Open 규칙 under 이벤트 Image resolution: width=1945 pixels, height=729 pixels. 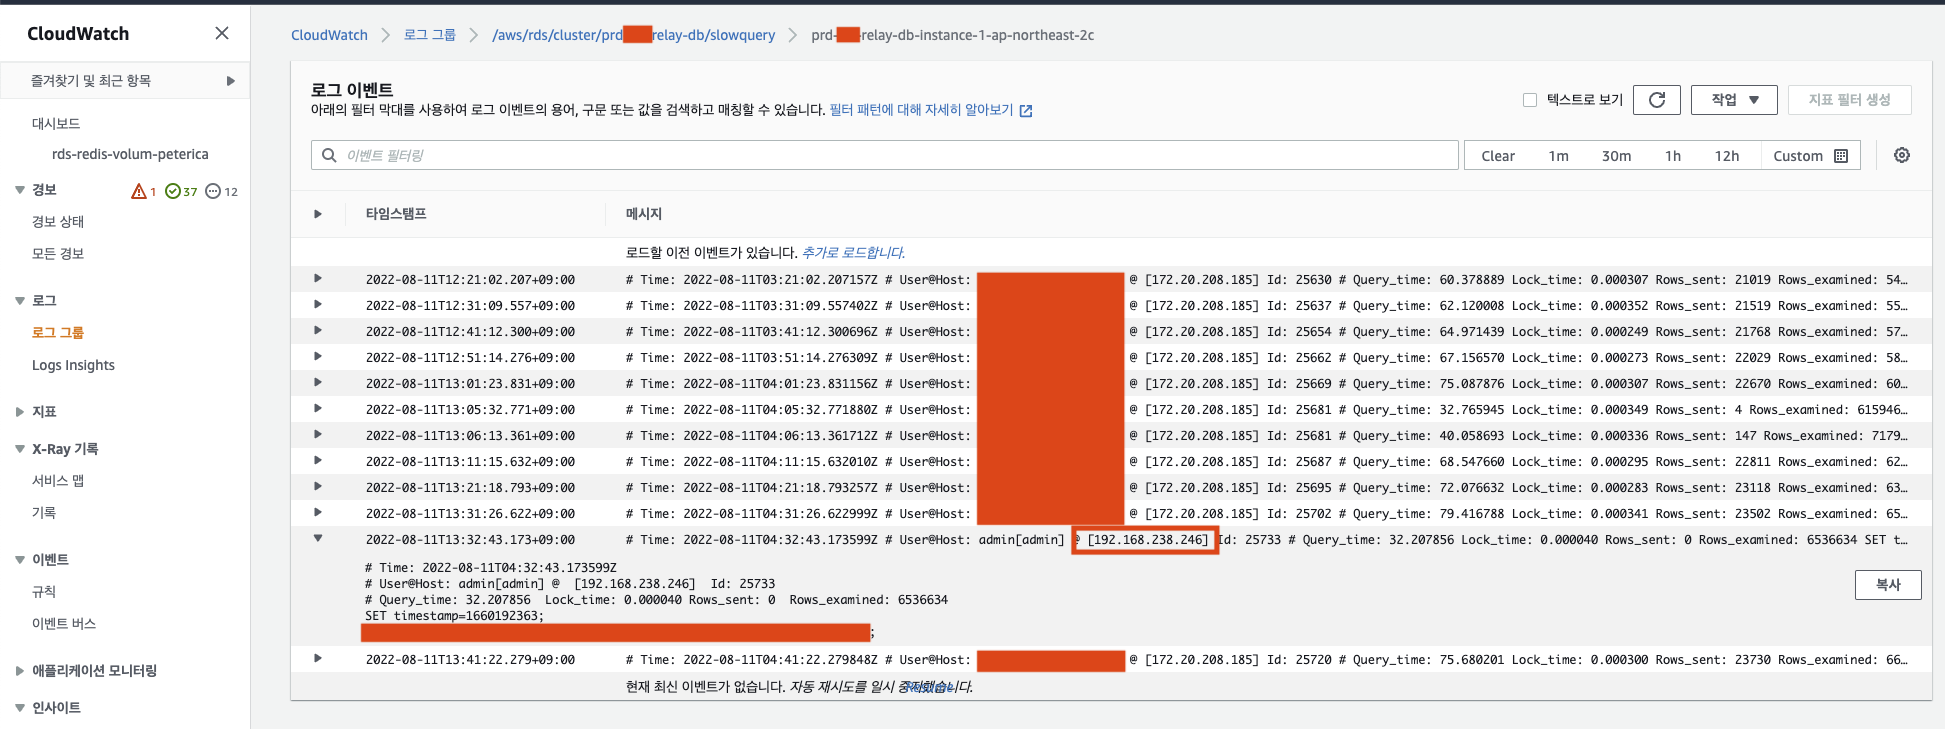(44, 592)
